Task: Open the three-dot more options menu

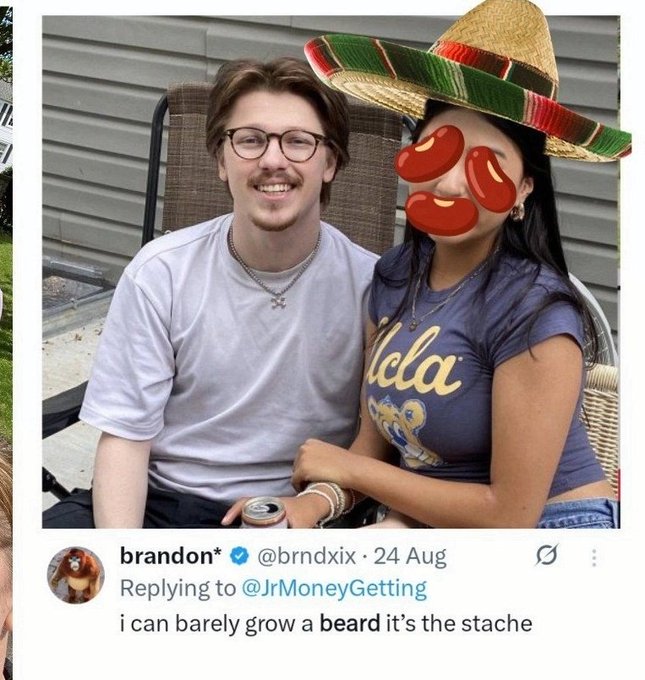Action: tap(594, 557)
